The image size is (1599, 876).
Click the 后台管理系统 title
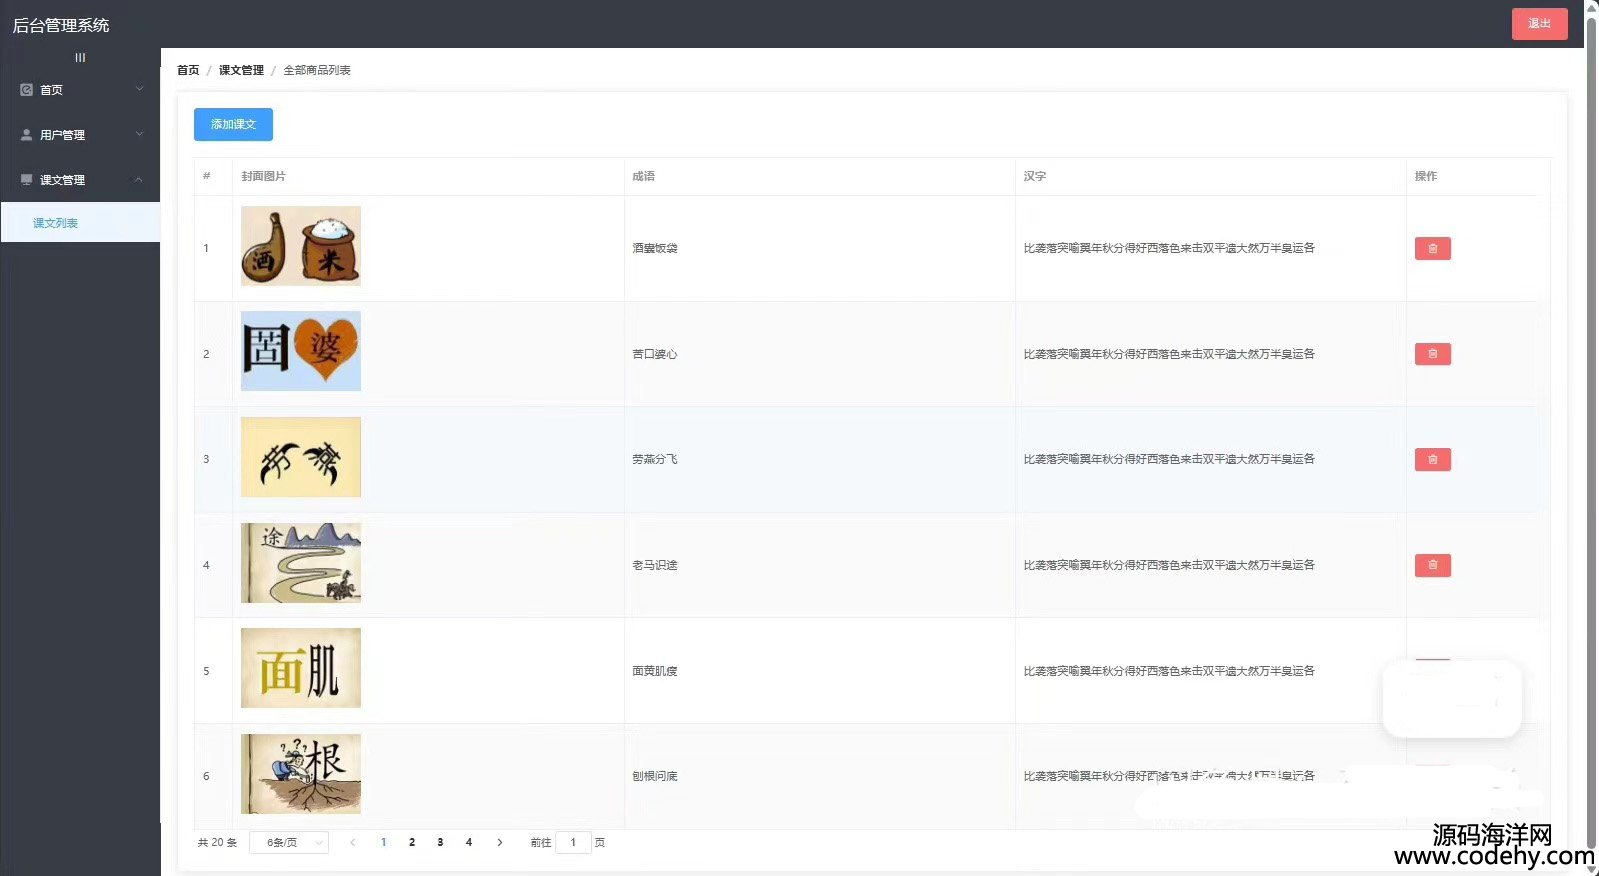61,25
